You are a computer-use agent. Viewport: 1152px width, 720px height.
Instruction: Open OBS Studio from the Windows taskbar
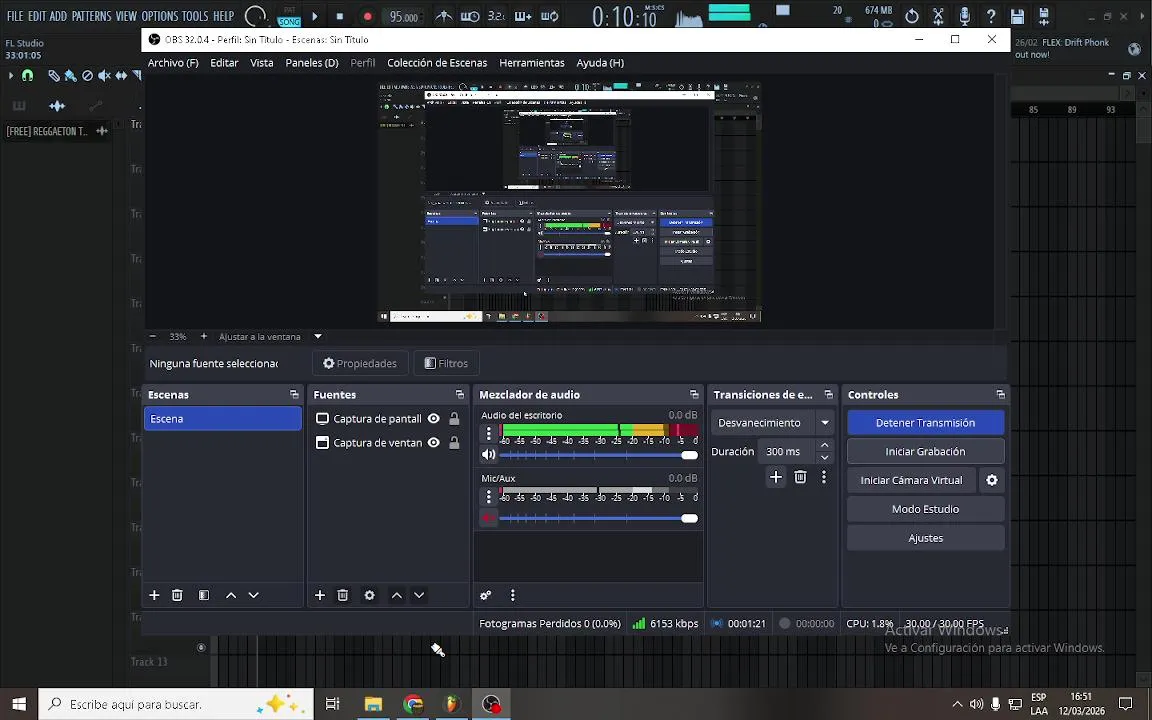pyautogui.click(x=491, y=704)
